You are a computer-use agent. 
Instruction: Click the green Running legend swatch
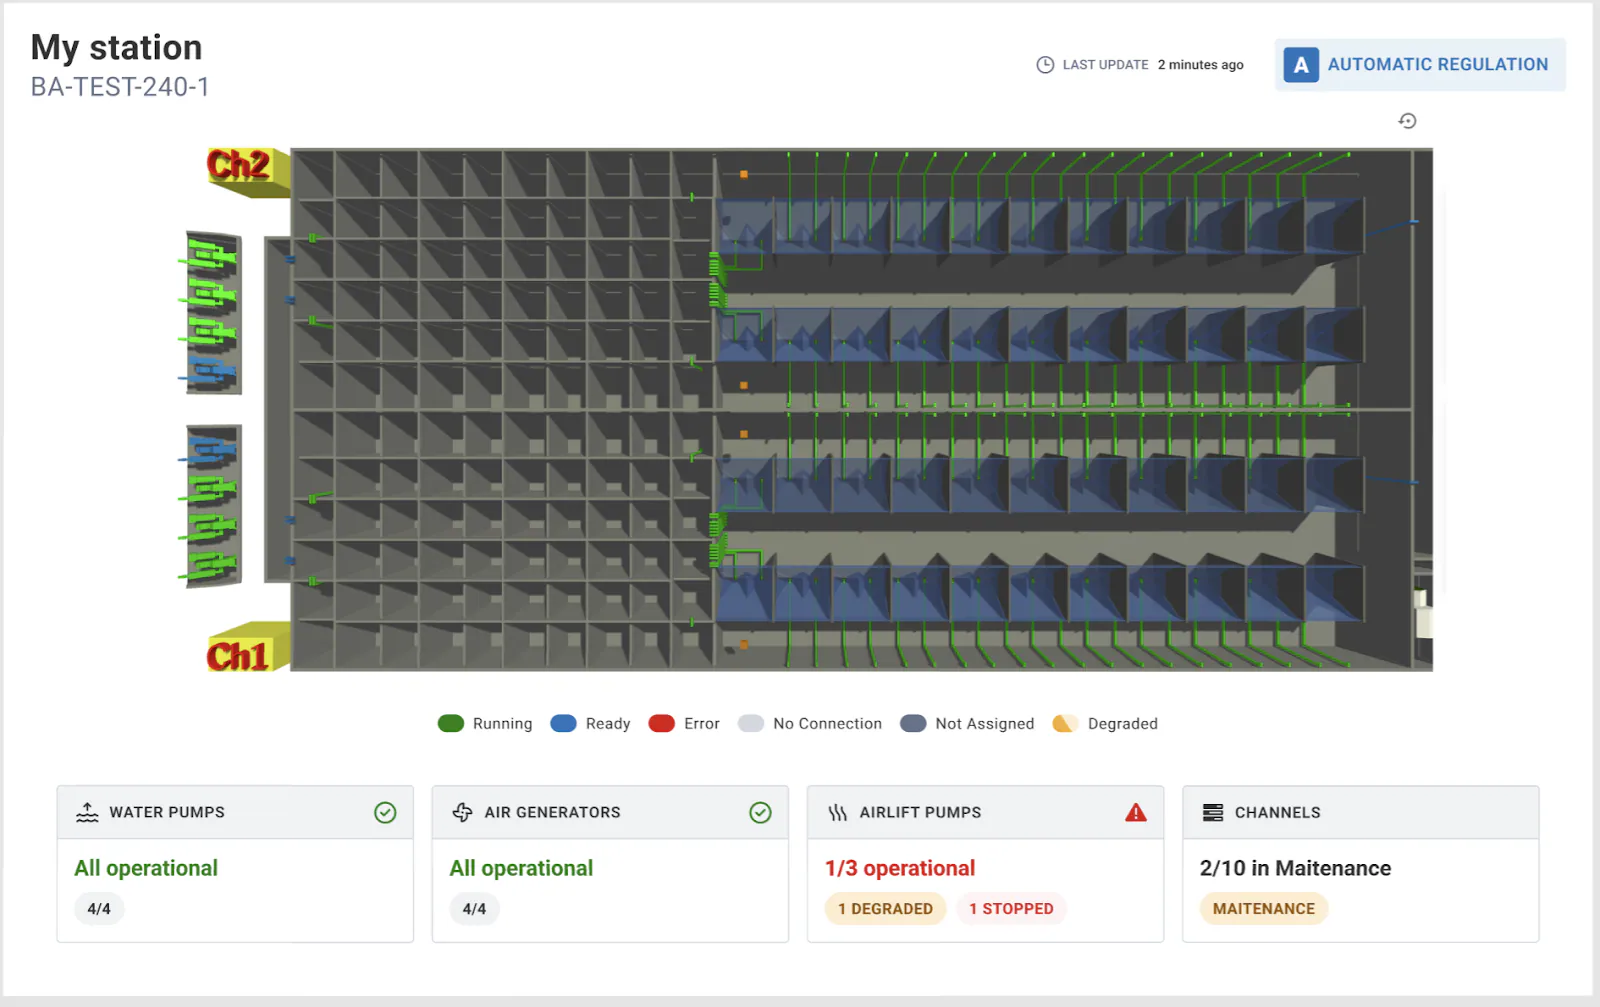click(451, 724)
